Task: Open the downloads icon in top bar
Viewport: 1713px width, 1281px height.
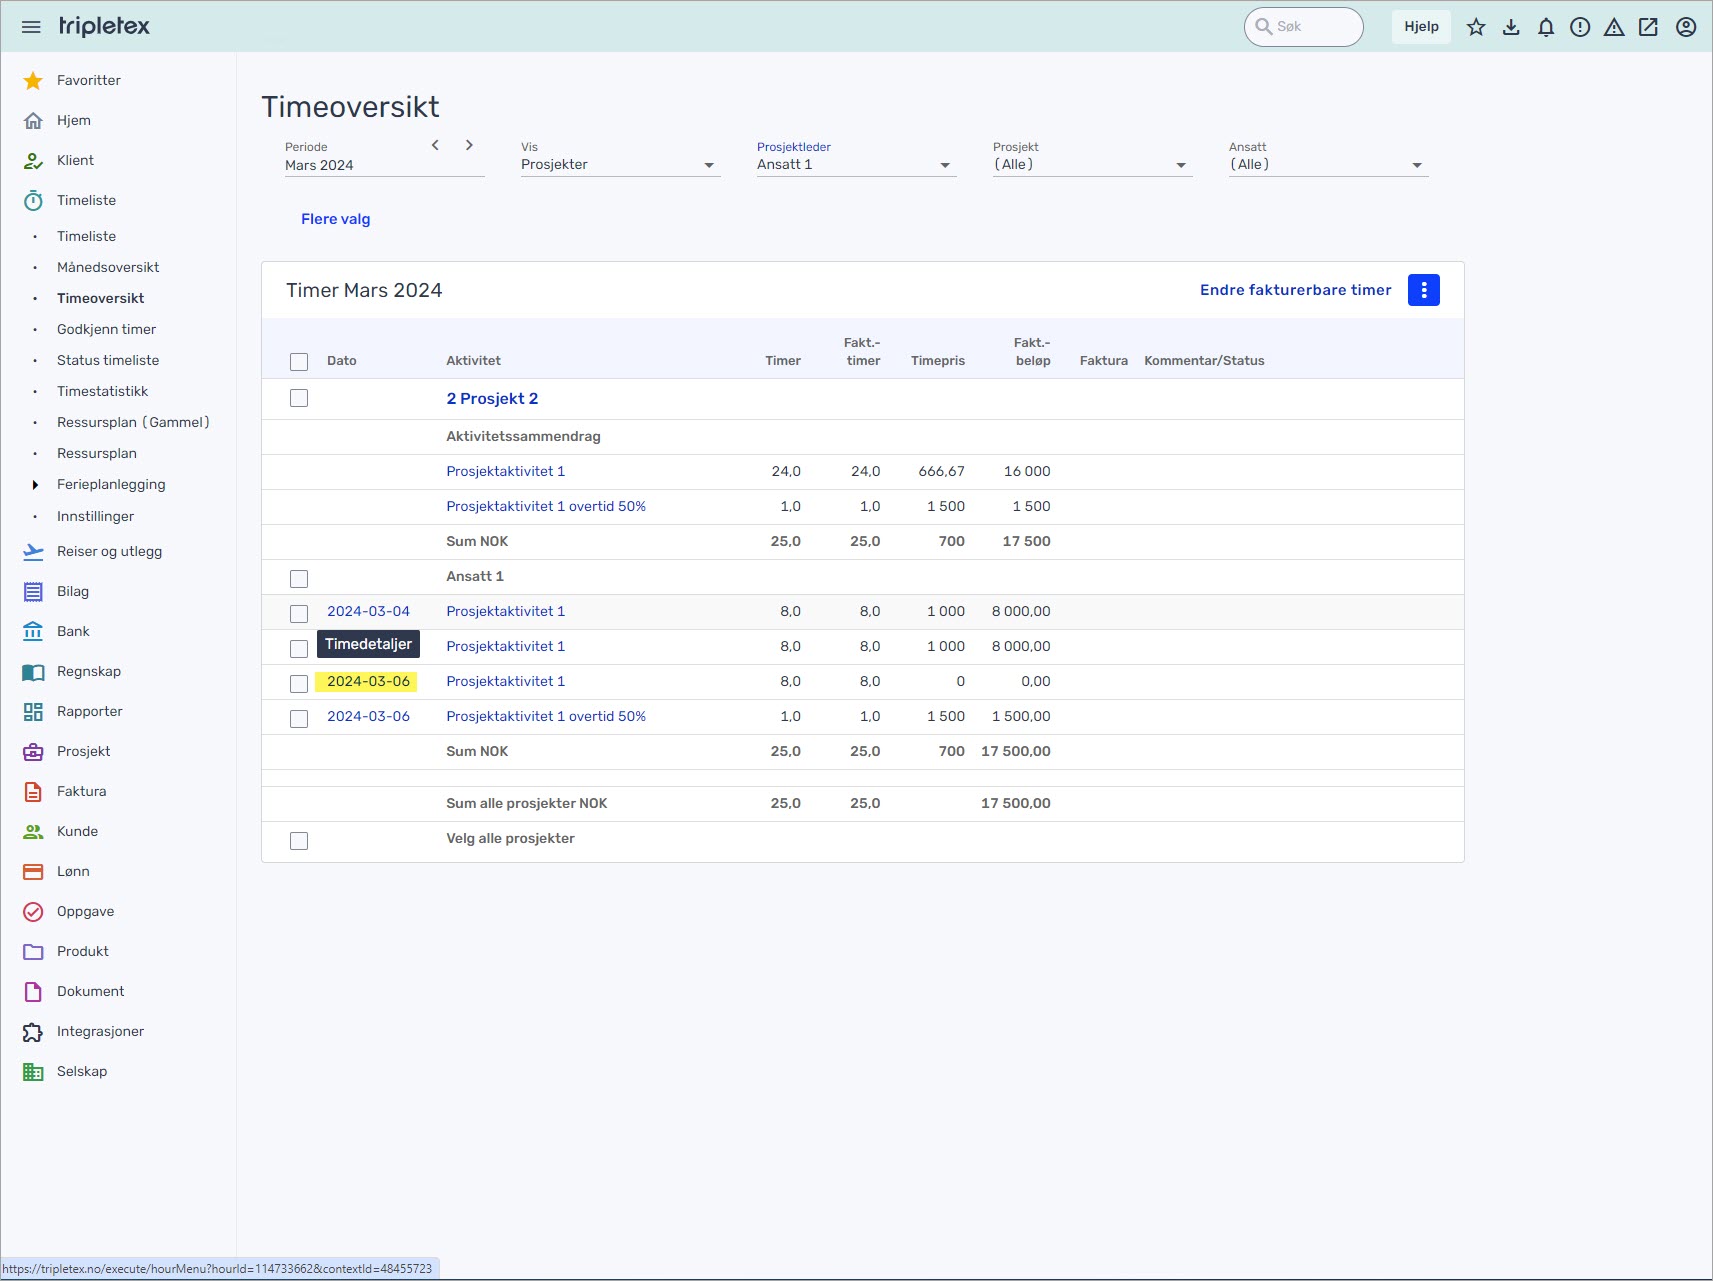Action: click(x=1511, y=27)
